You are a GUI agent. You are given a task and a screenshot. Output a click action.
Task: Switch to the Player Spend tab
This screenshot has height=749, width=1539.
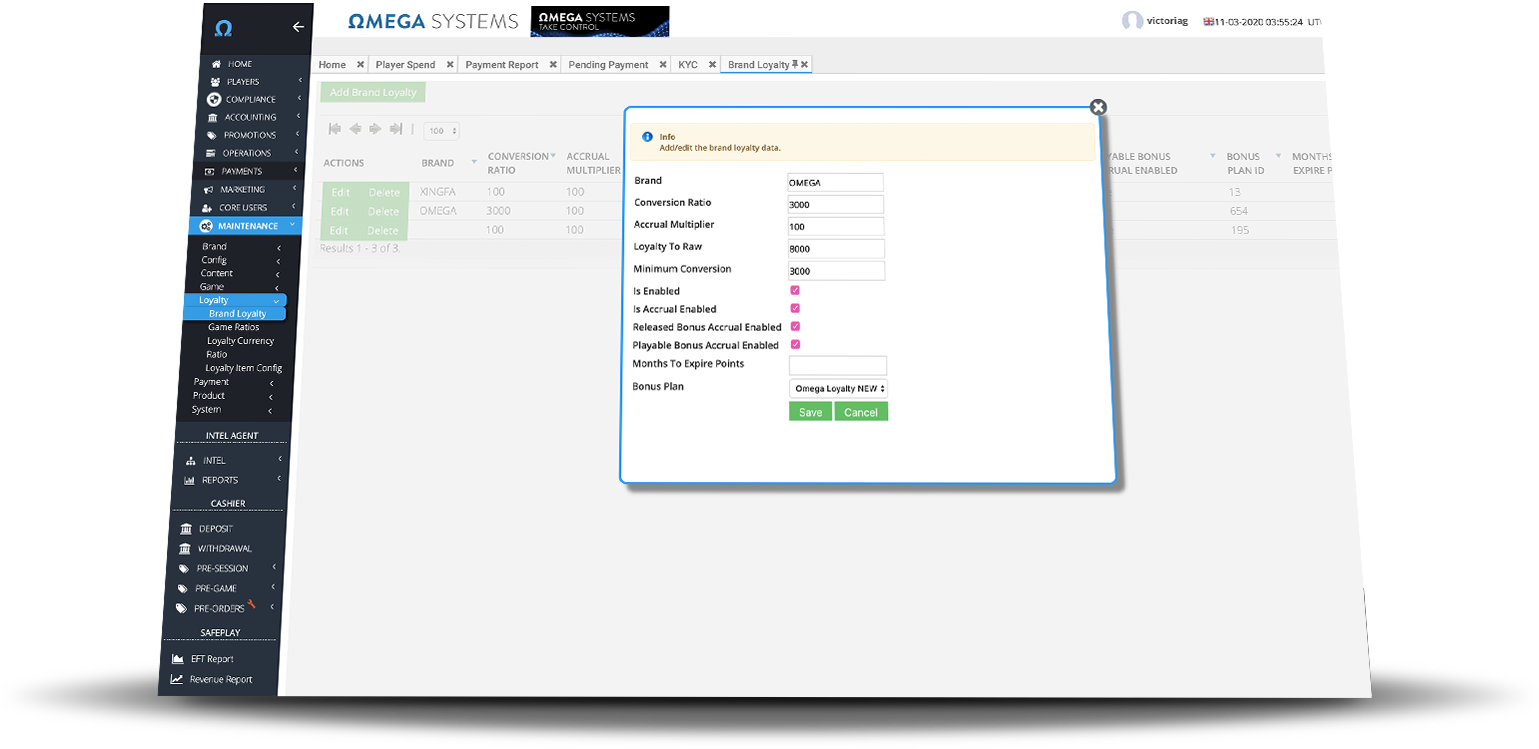pos(405,64)
